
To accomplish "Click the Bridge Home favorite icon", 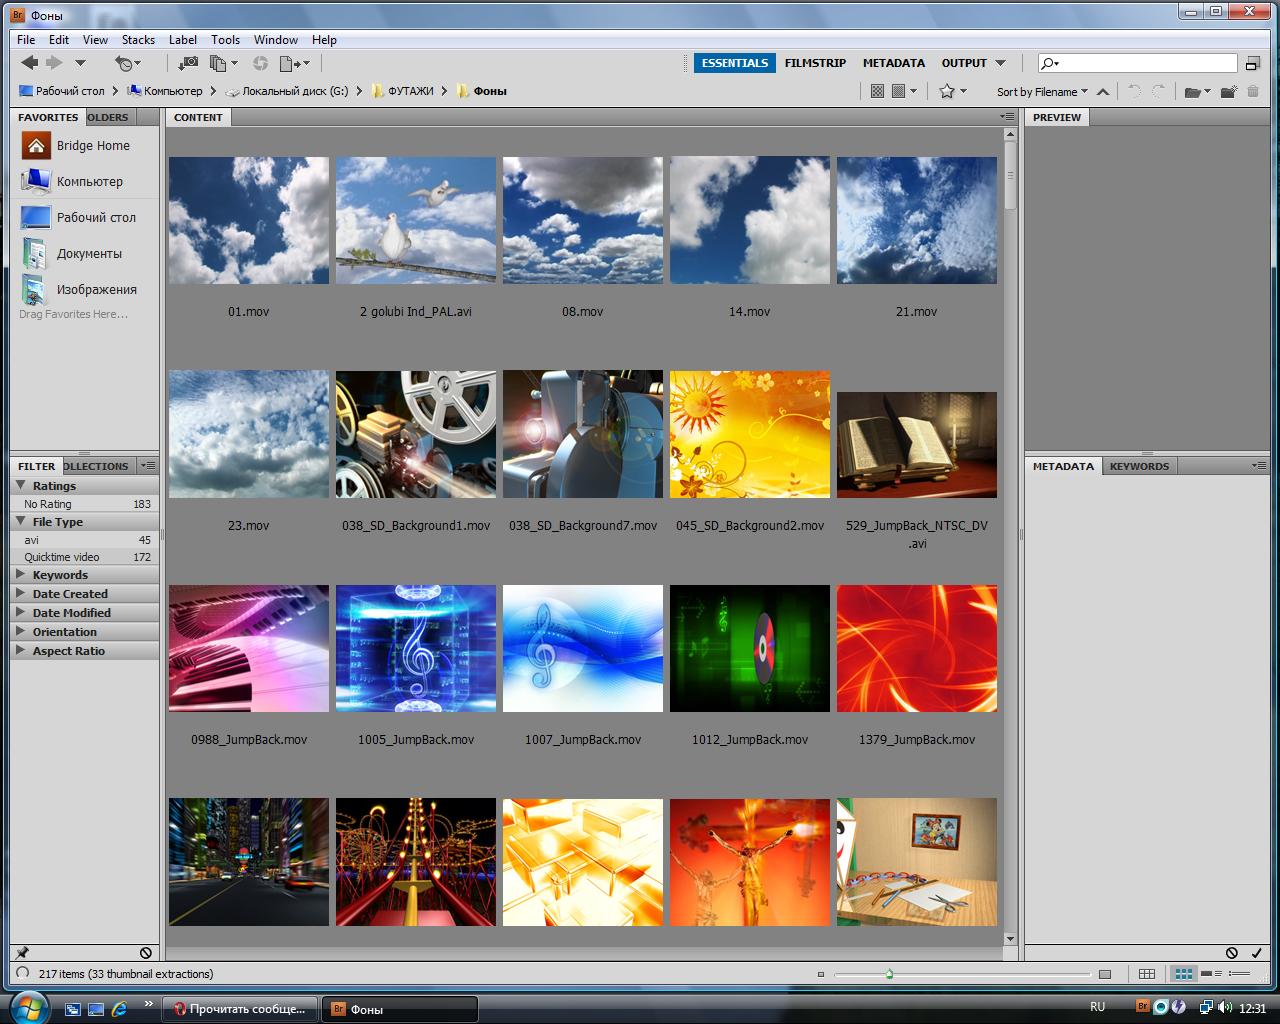I will tap(36, 146).
